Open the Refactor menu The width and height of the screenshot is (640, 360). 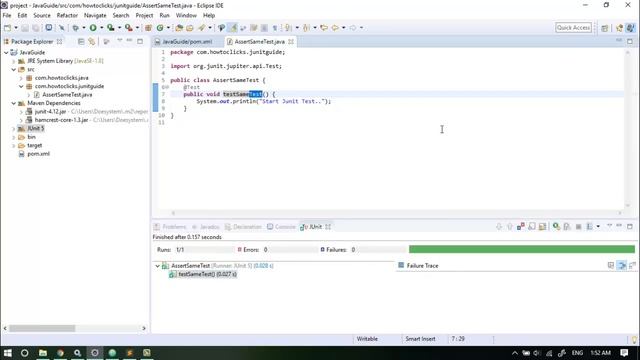click(67, 15)
